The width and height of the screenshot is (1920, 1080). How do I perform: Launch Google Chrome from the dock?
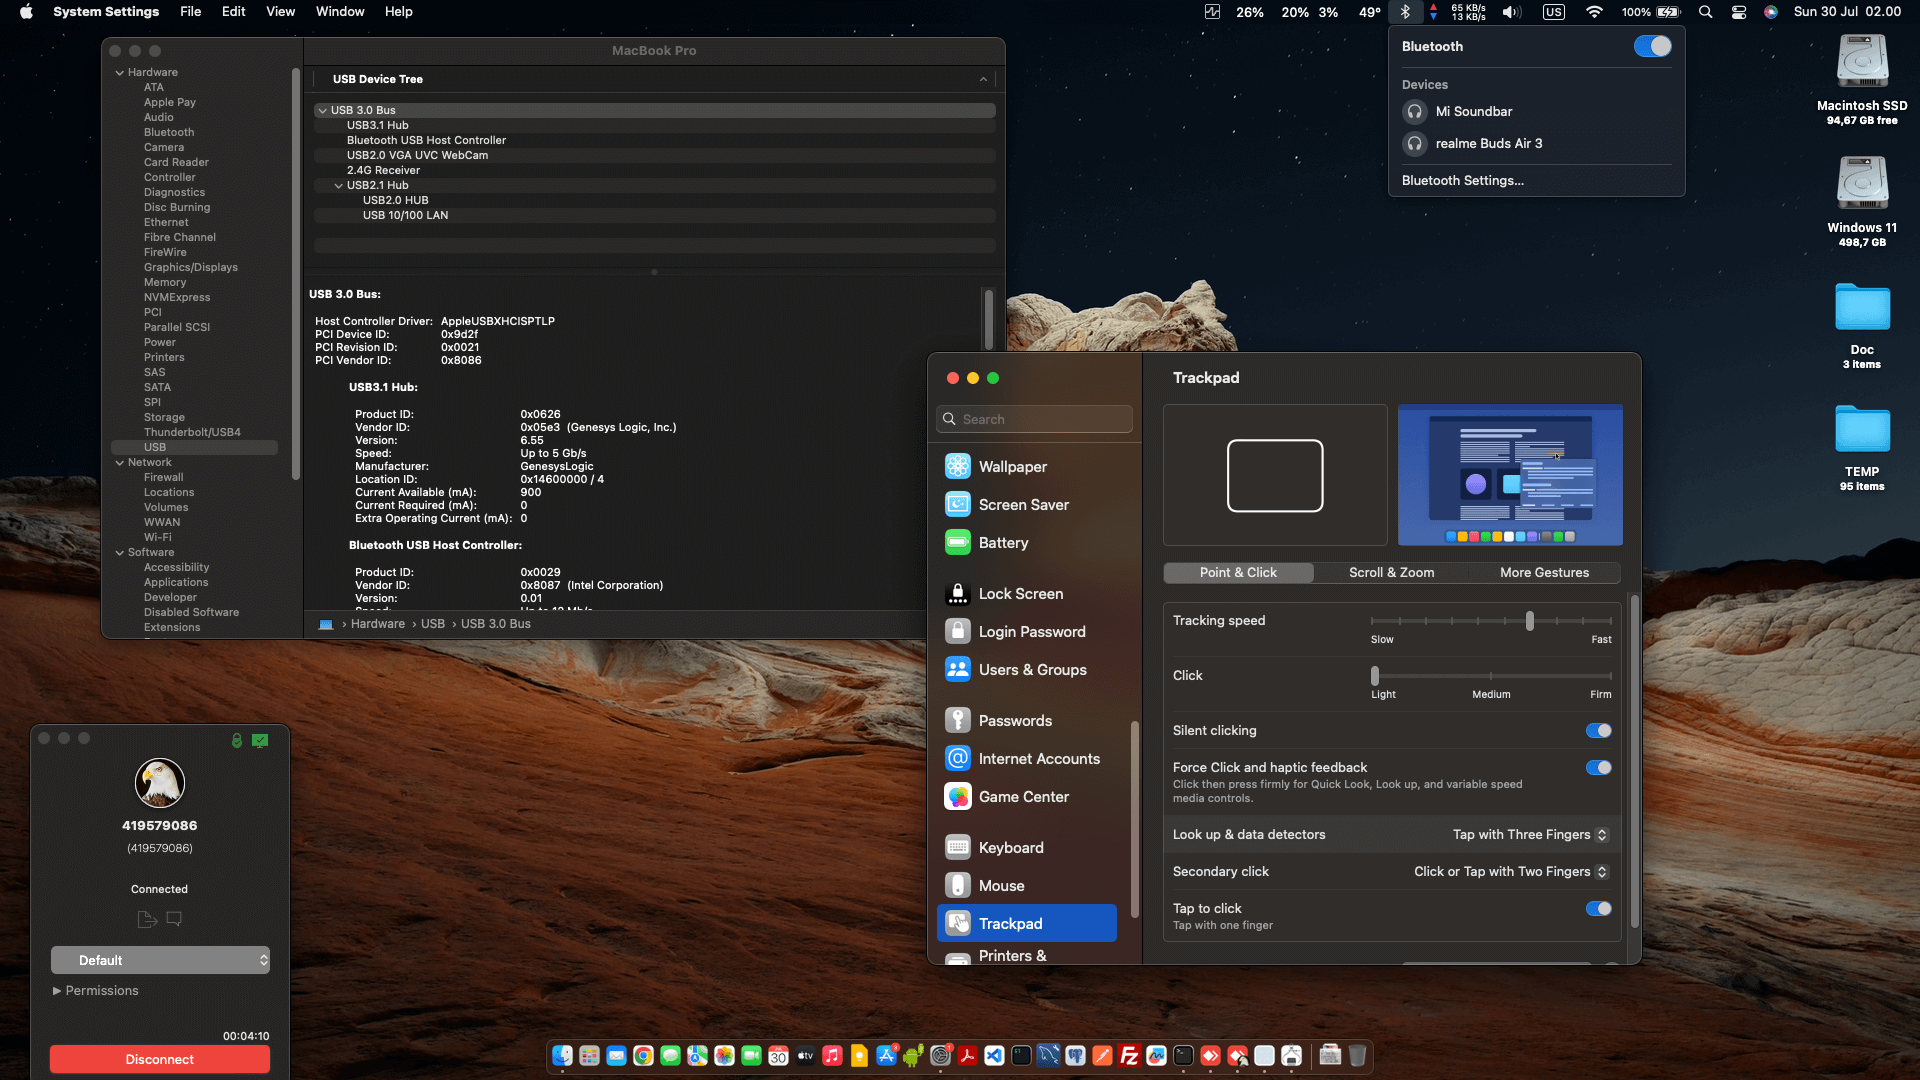644,1055
